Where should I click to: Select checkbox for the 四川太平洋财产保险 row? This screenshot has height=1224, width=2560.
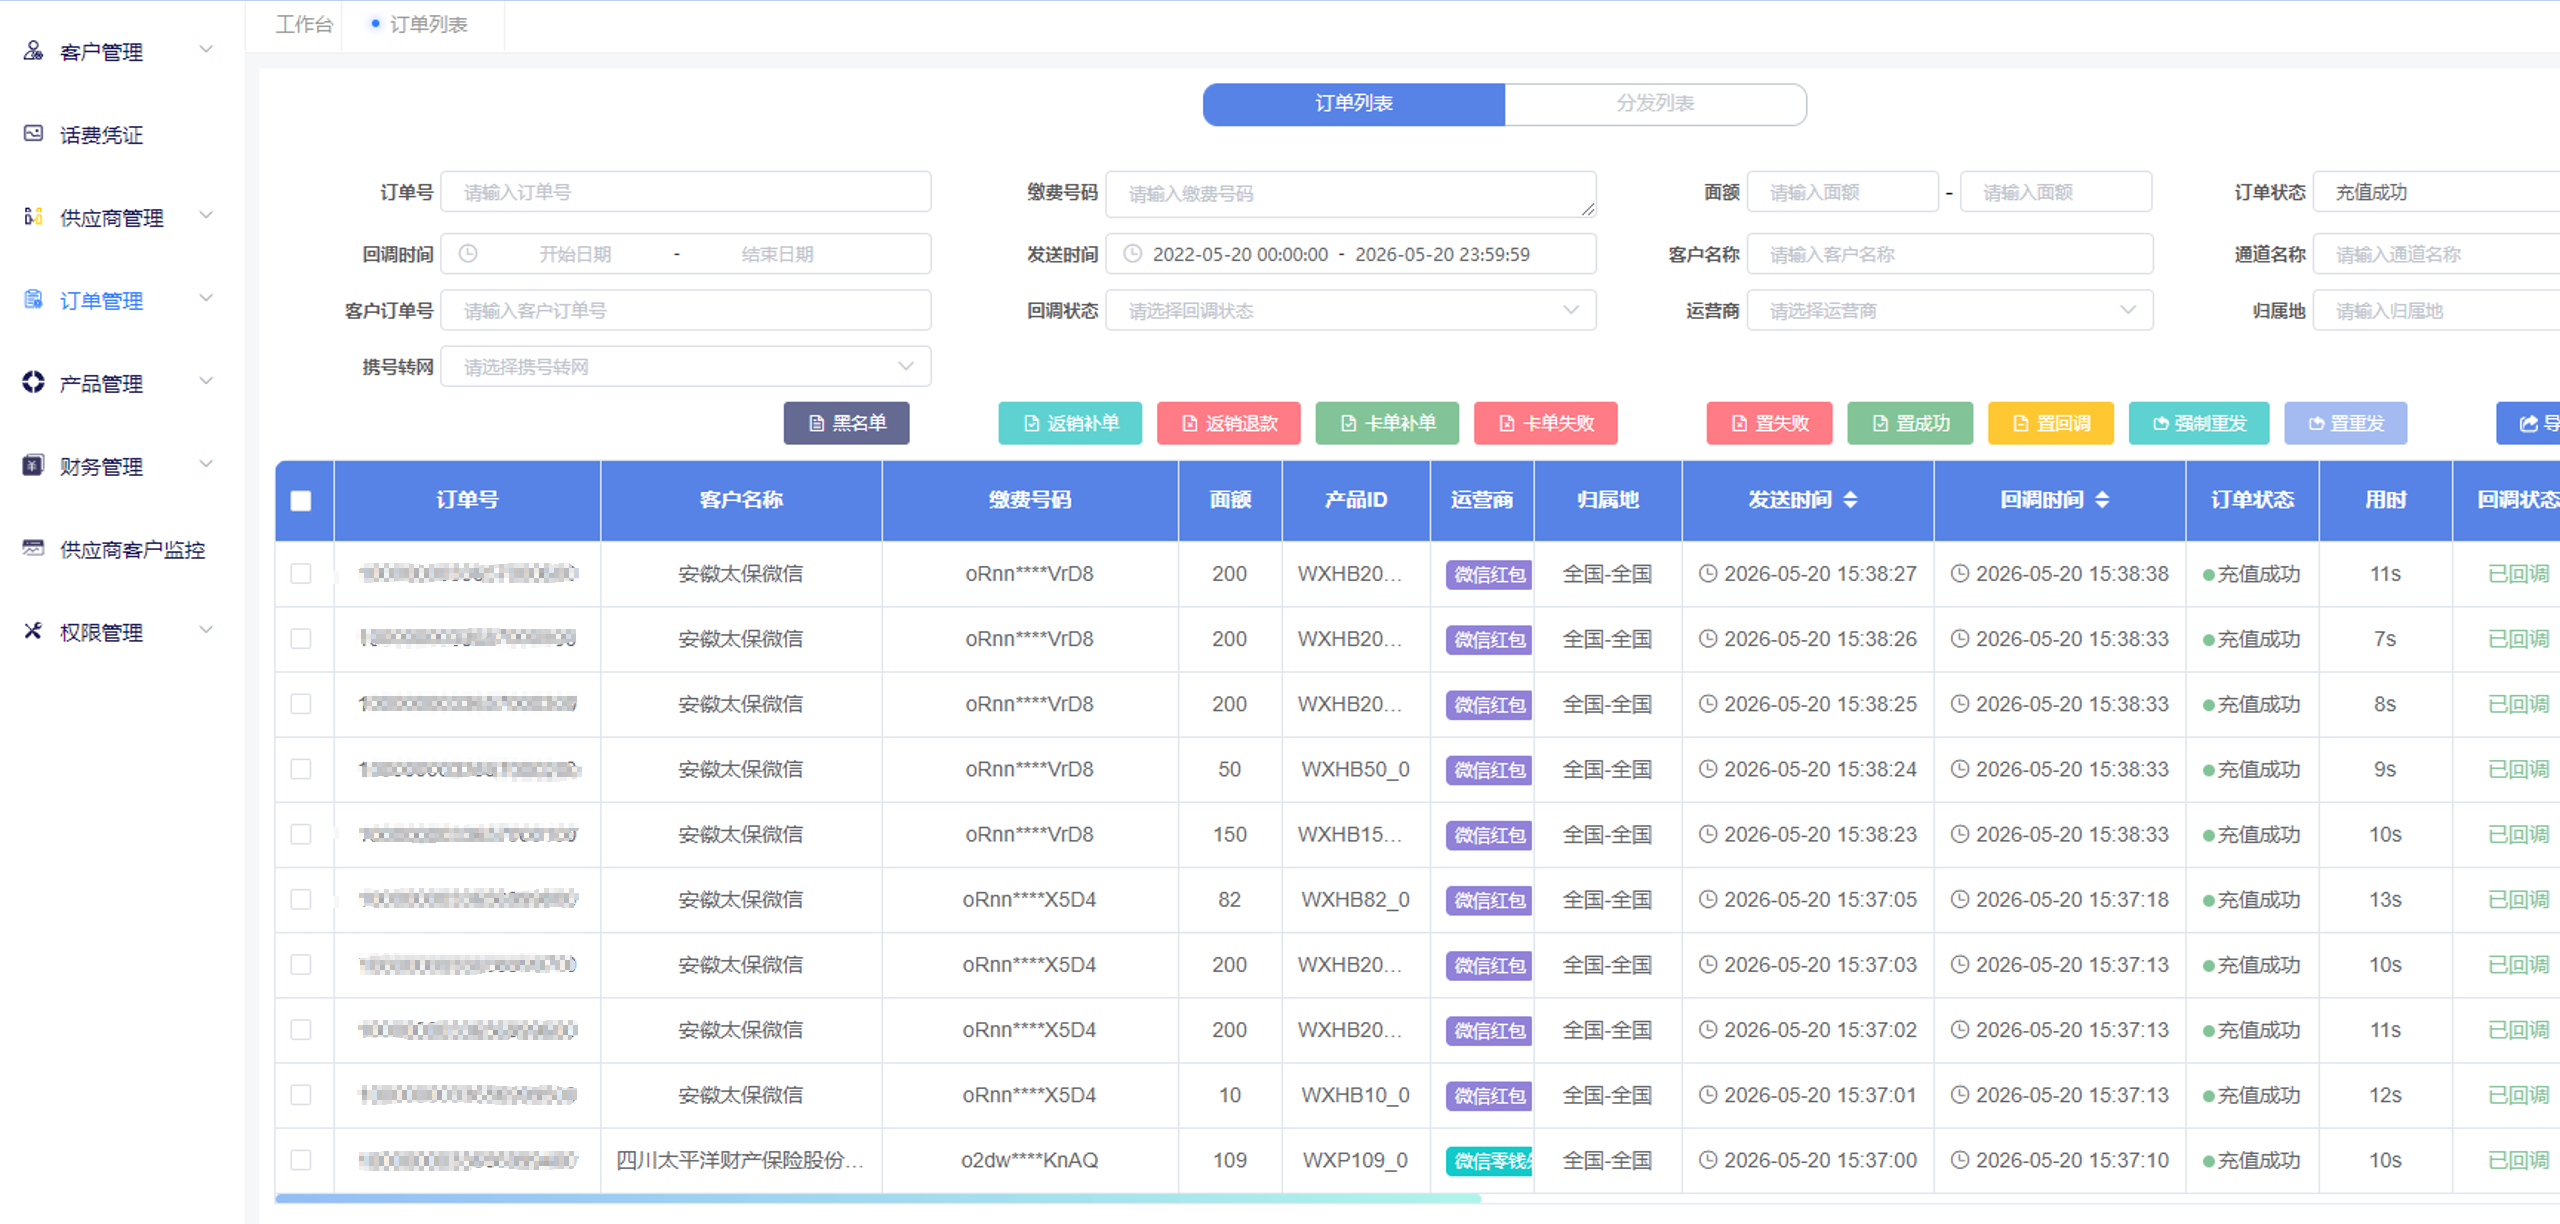click(301, 1160)
